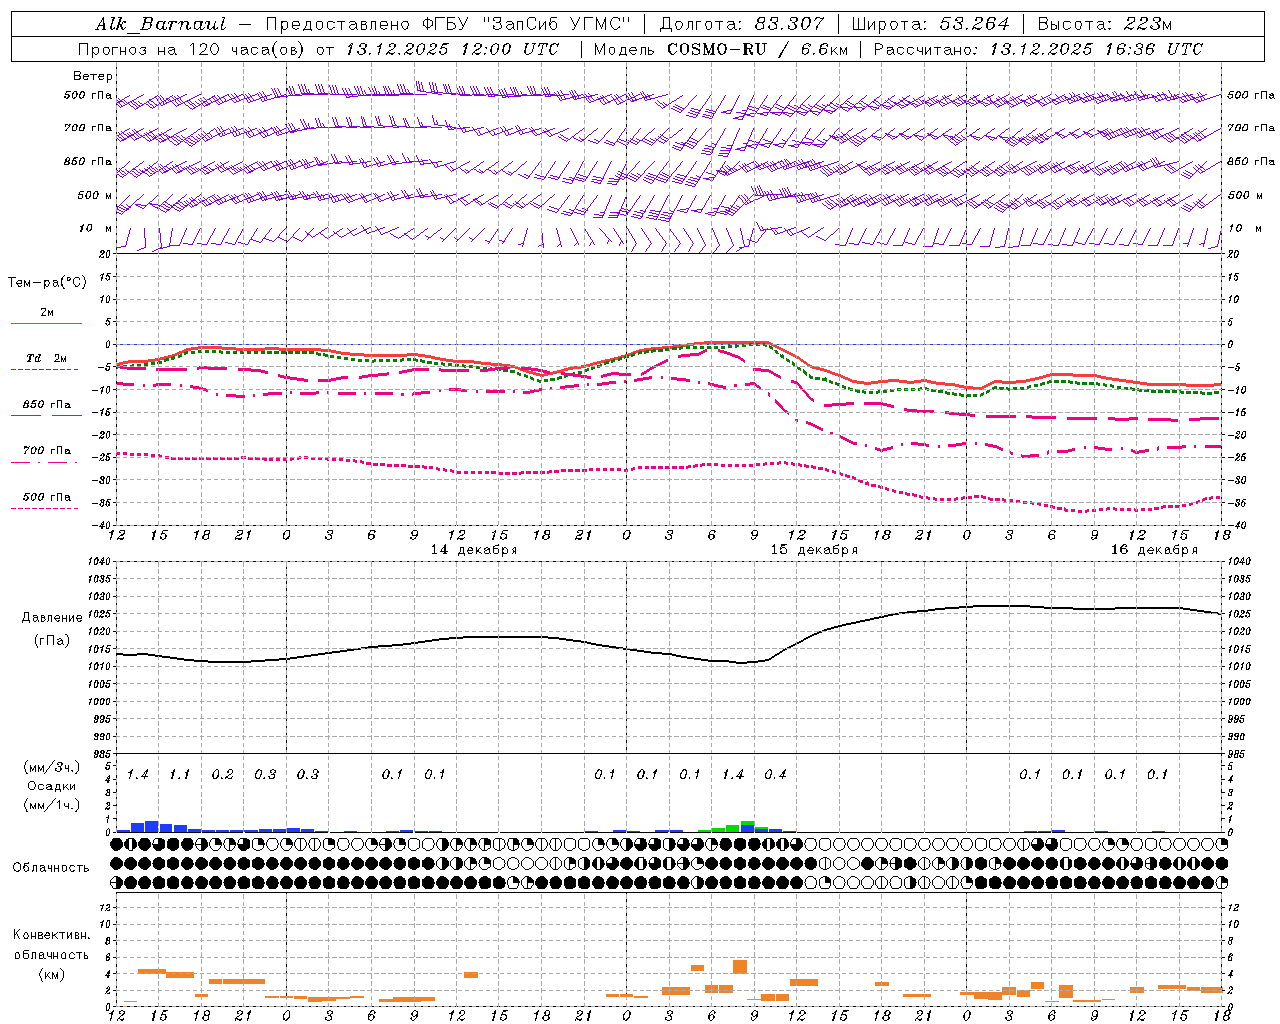Click the Alk_Barnaul station title
Image resolution: width=1280 pixels, height=1024 pixels.
pos(161,24)
